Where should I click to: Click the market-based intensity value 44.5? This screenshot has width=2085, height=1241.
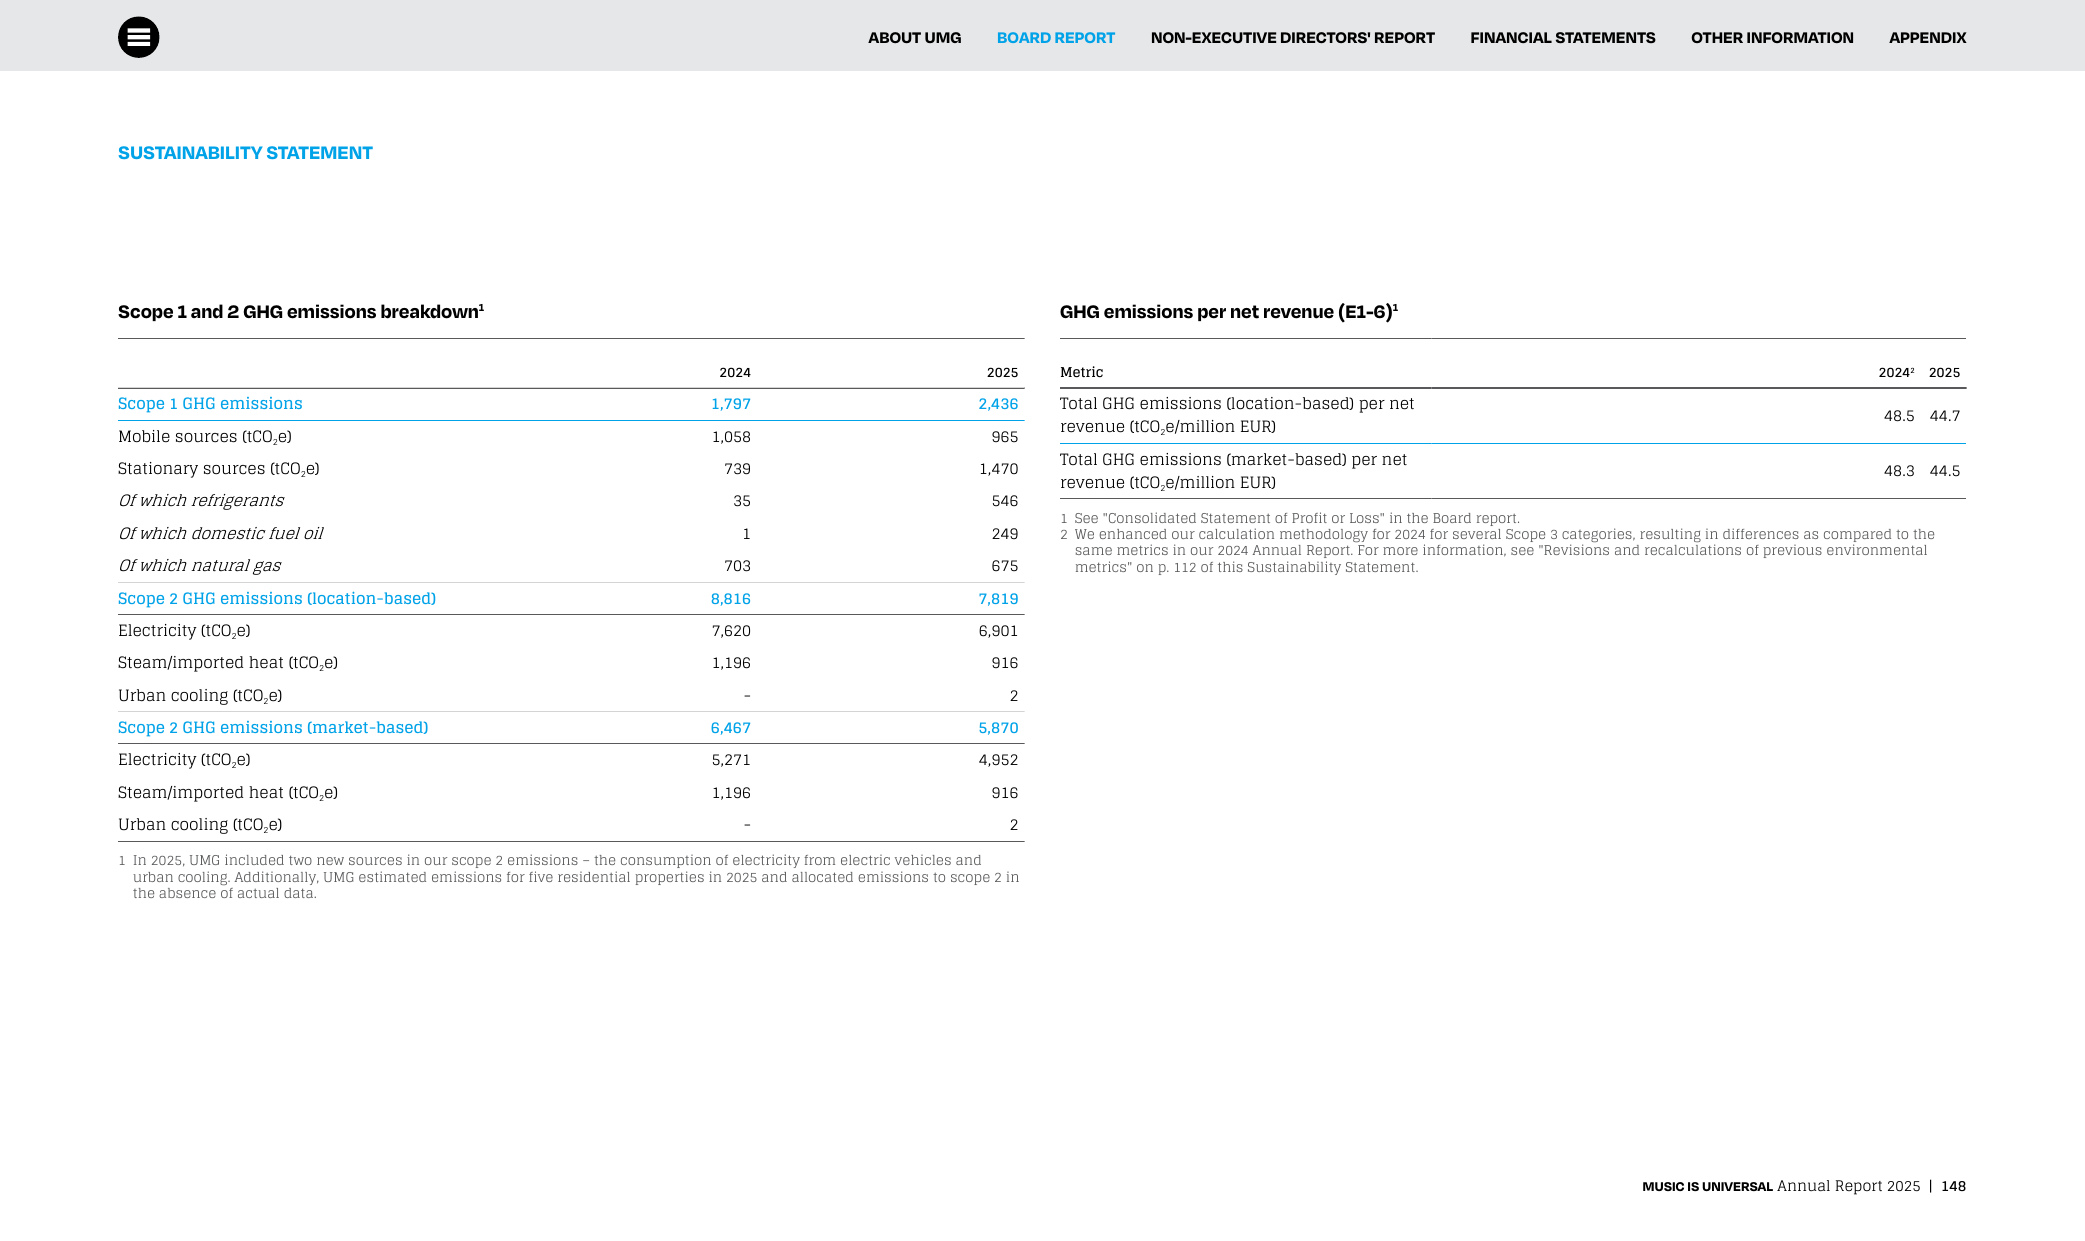coord(1945,471)
